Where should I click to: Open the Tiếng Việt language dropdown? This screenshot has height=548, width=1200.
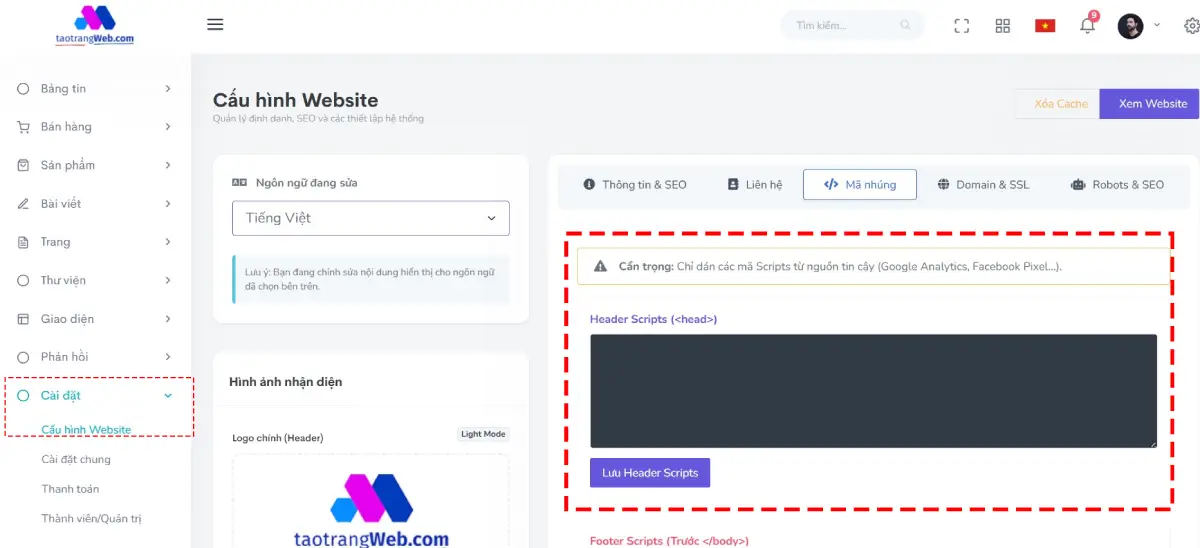pos(371,218)
